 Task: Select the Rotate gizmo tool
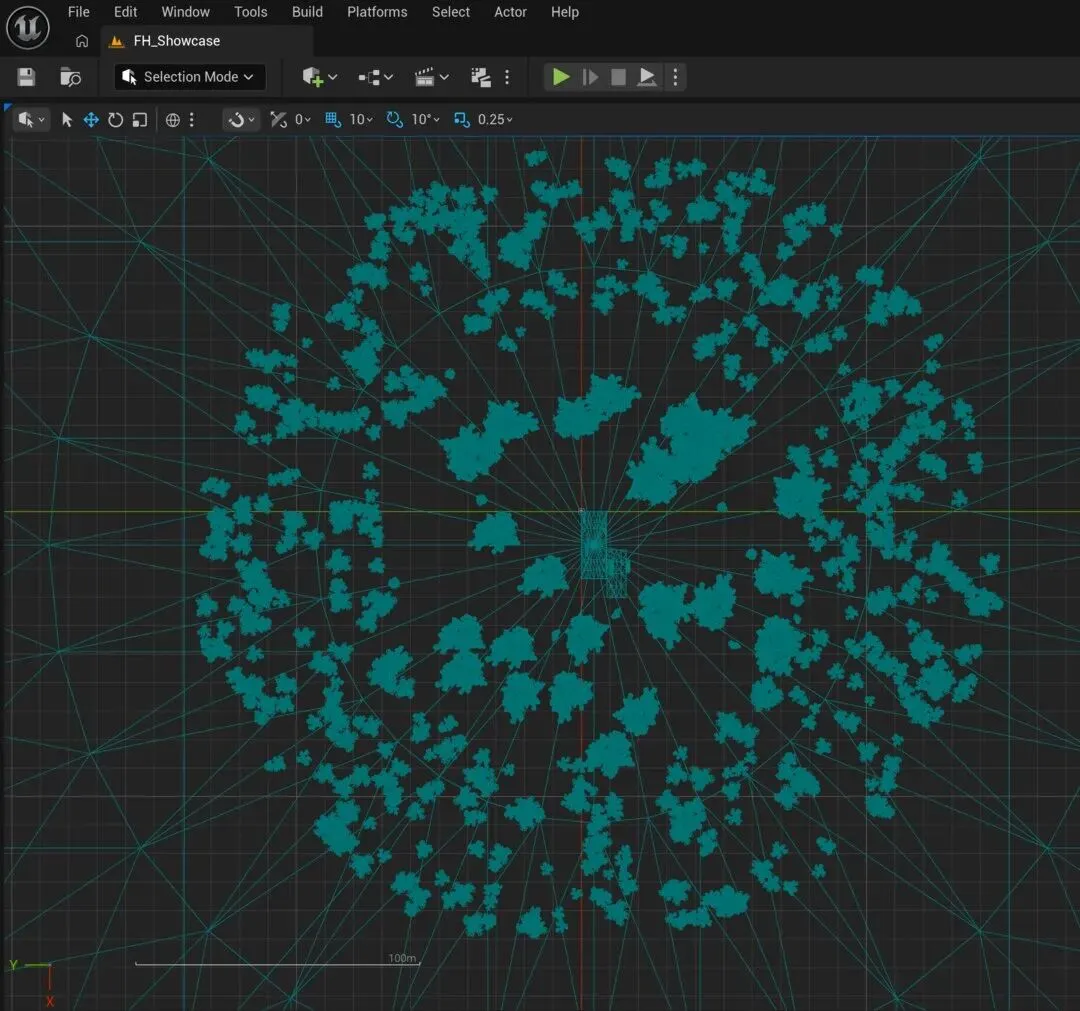(116, 120)
